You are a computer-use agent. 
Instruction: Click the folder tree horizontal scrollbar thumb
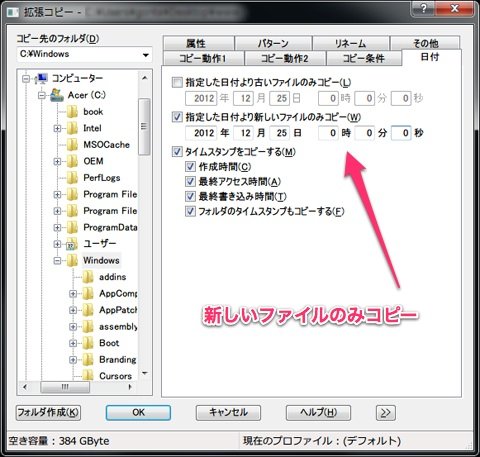click(x=65, y=387)
